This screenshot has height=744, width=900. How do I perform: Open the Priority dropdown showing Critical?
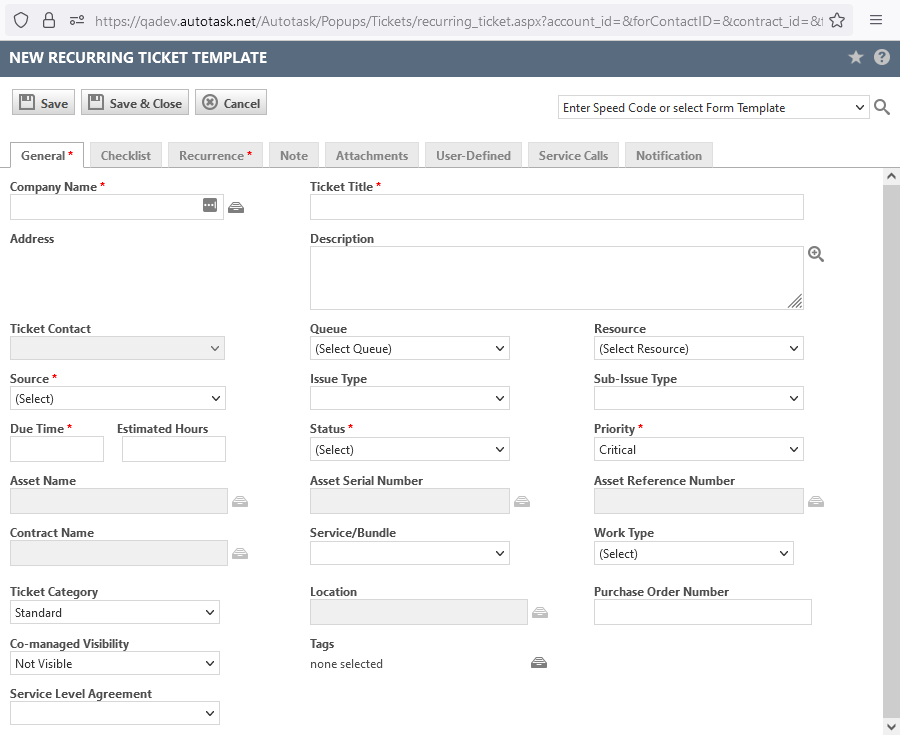699,450
